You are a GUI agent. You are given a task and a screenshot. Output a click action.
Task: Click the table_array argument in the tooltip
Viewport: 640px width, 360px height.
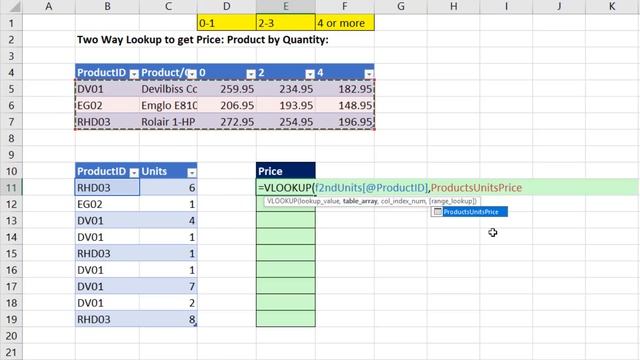360,201
